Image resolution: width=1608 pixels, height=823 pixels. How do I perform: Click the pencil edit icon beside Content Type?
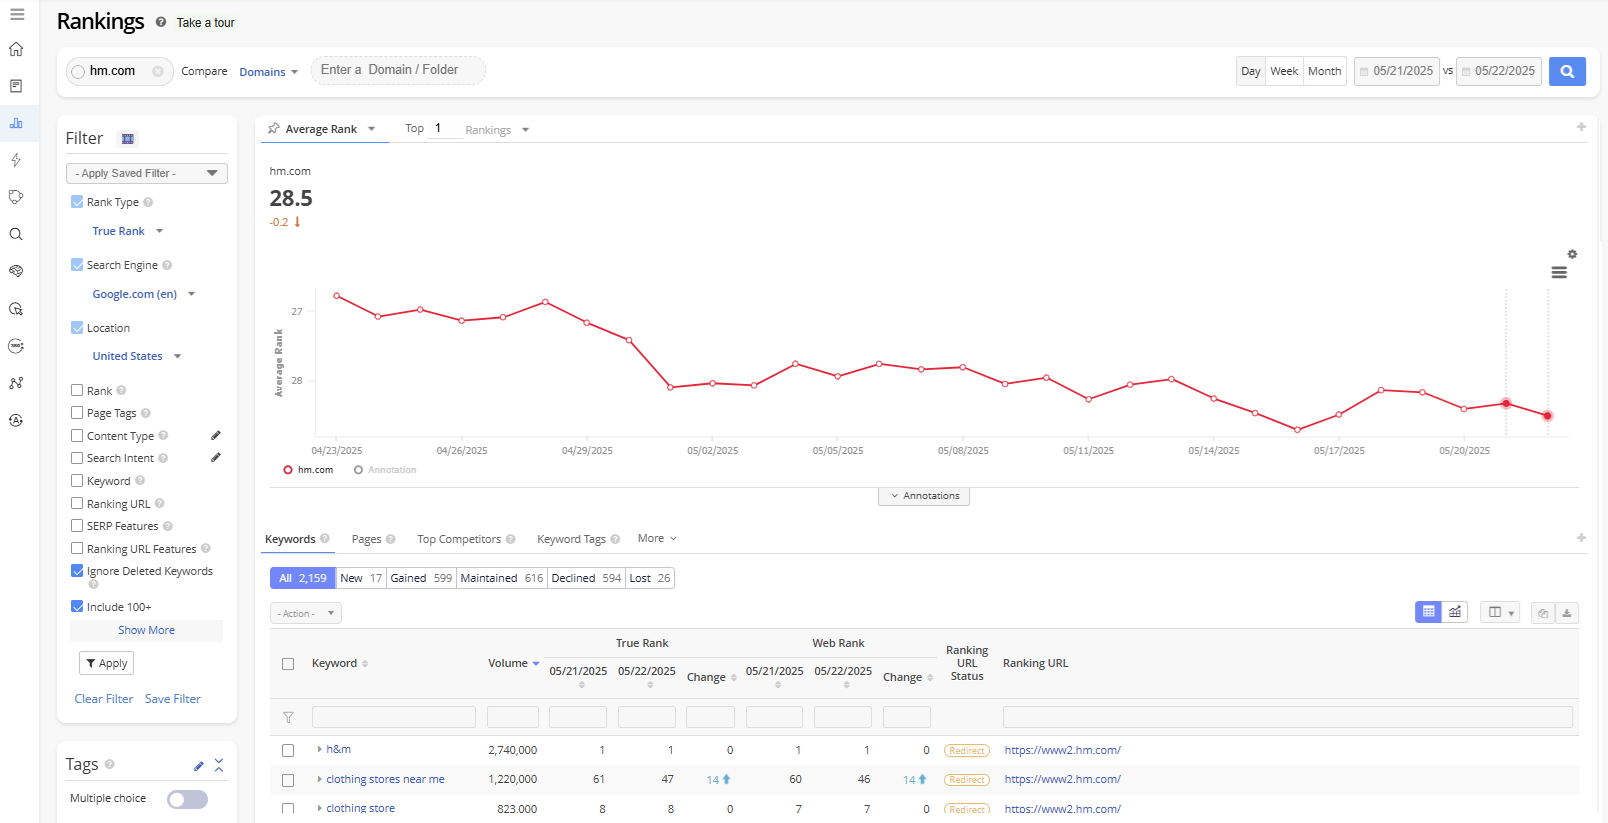[216, 436]
